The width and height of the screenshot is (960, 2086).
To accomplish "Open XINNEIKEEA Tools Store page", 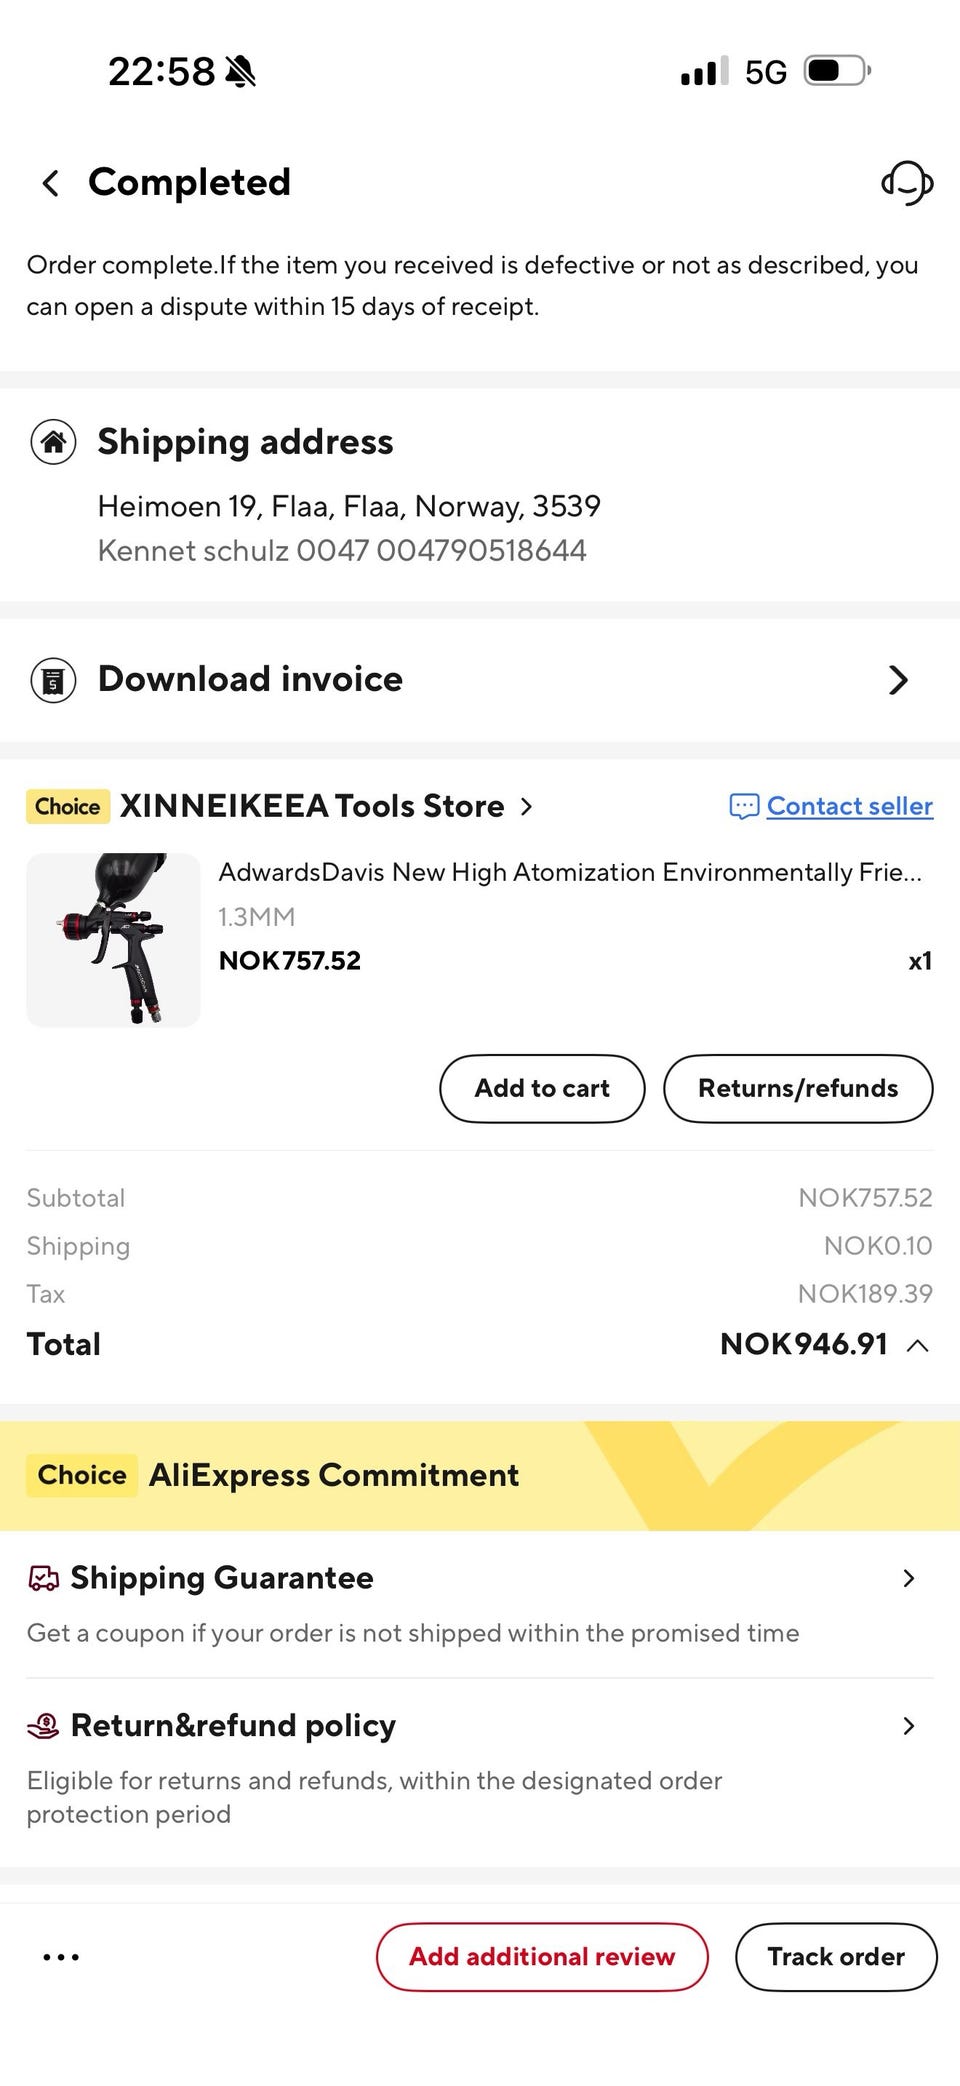I will 326,806.
